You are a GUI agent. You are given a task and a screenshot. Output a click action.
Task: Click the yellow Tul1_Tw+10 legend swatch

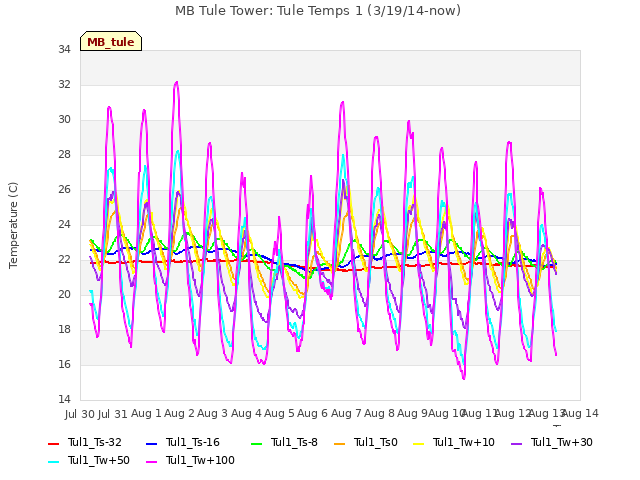(x=419, y=444)
